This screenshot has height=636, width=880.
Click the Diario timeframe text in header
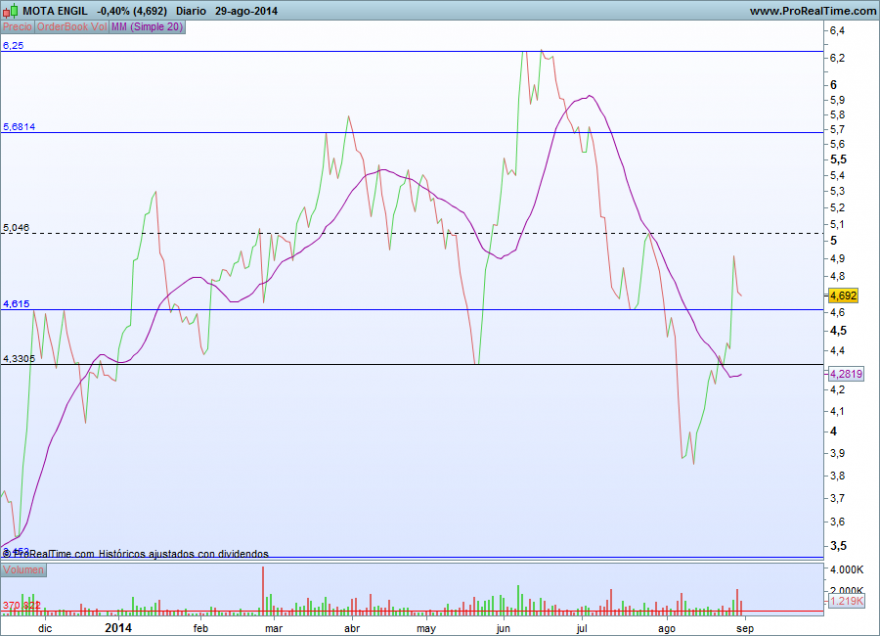click(x=191, y=11)
